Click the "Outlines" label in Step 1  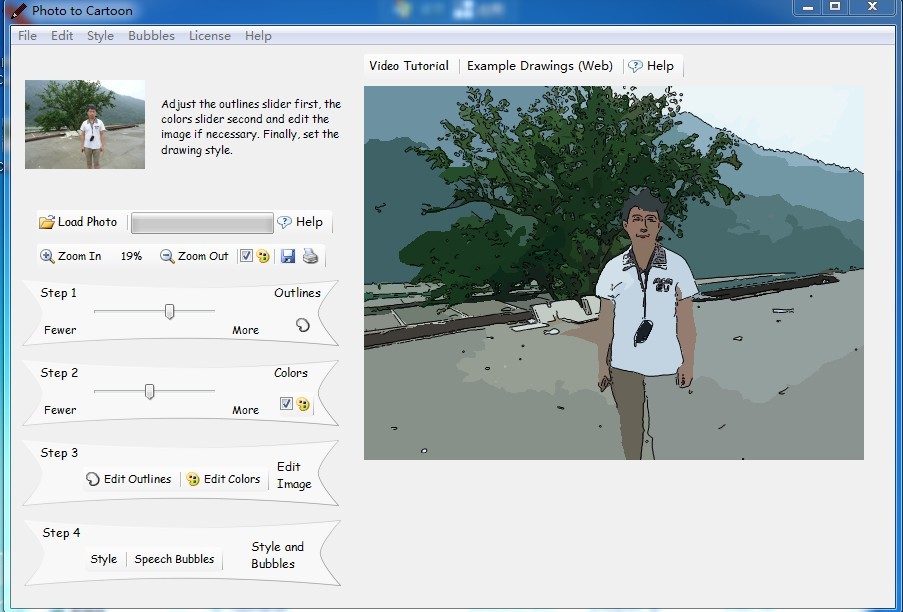tap(297, 293)
